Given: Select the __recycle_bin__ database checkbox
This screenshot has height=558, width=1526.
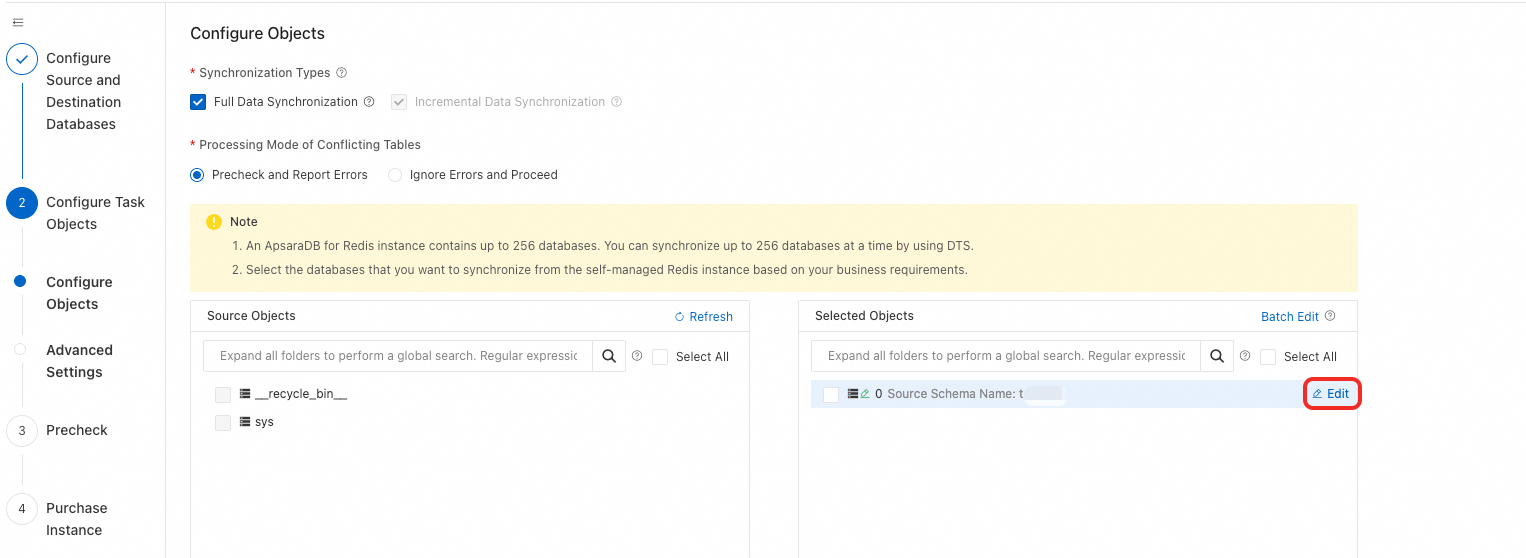Looking at the screenshot, I should pos(223,395).
